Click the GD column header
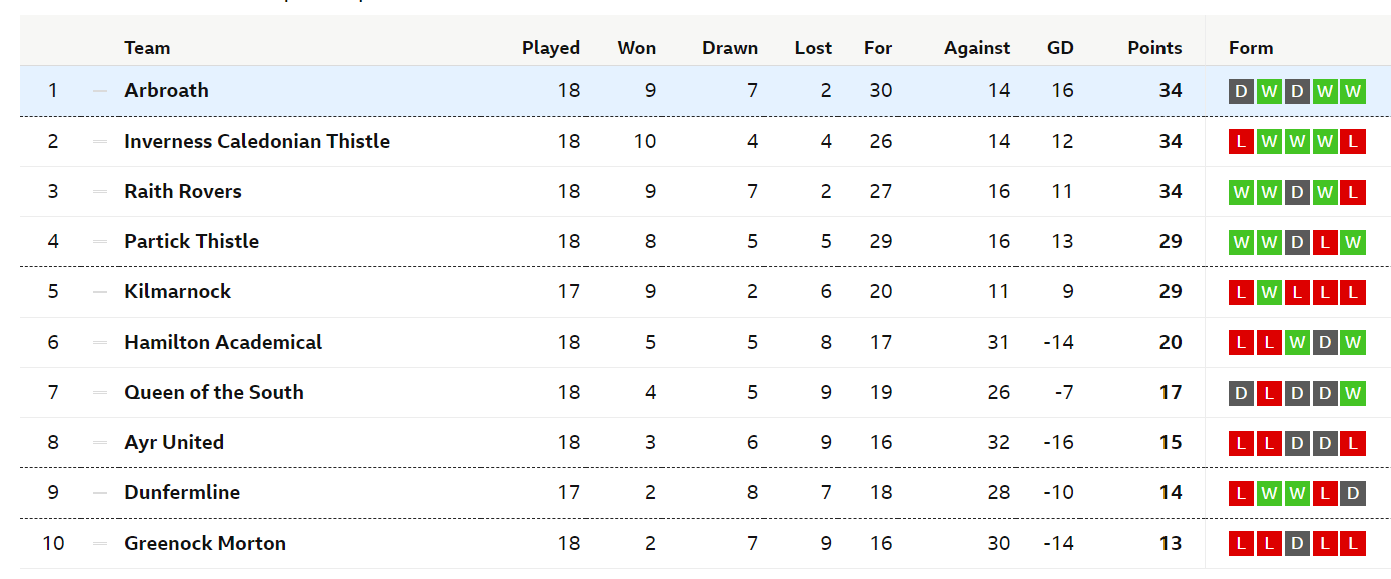Screen dimensions: 1391x579 pos(1060,48)
